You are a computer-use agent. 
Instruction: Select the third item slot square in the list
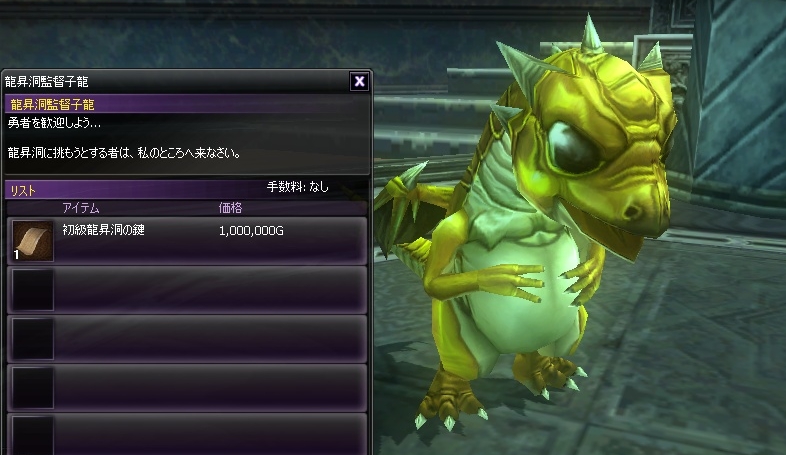pyautogui.click(x=33, y=339)
